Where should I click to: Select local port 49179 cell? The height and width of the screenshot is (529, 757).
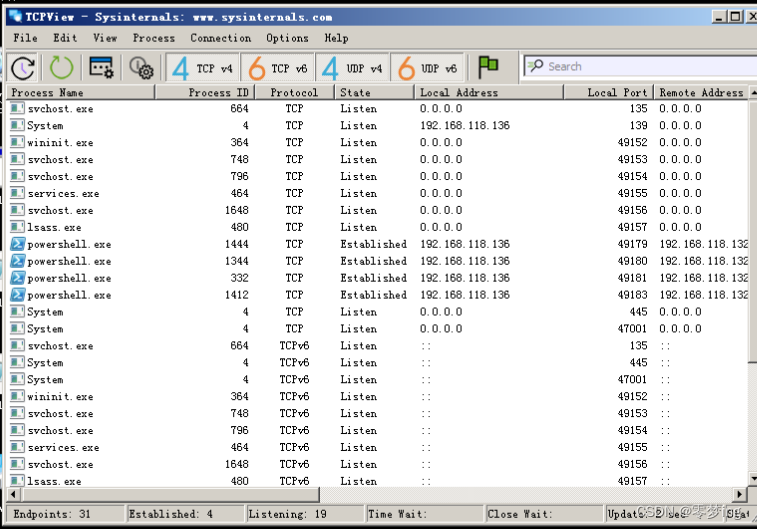[632, 244]
